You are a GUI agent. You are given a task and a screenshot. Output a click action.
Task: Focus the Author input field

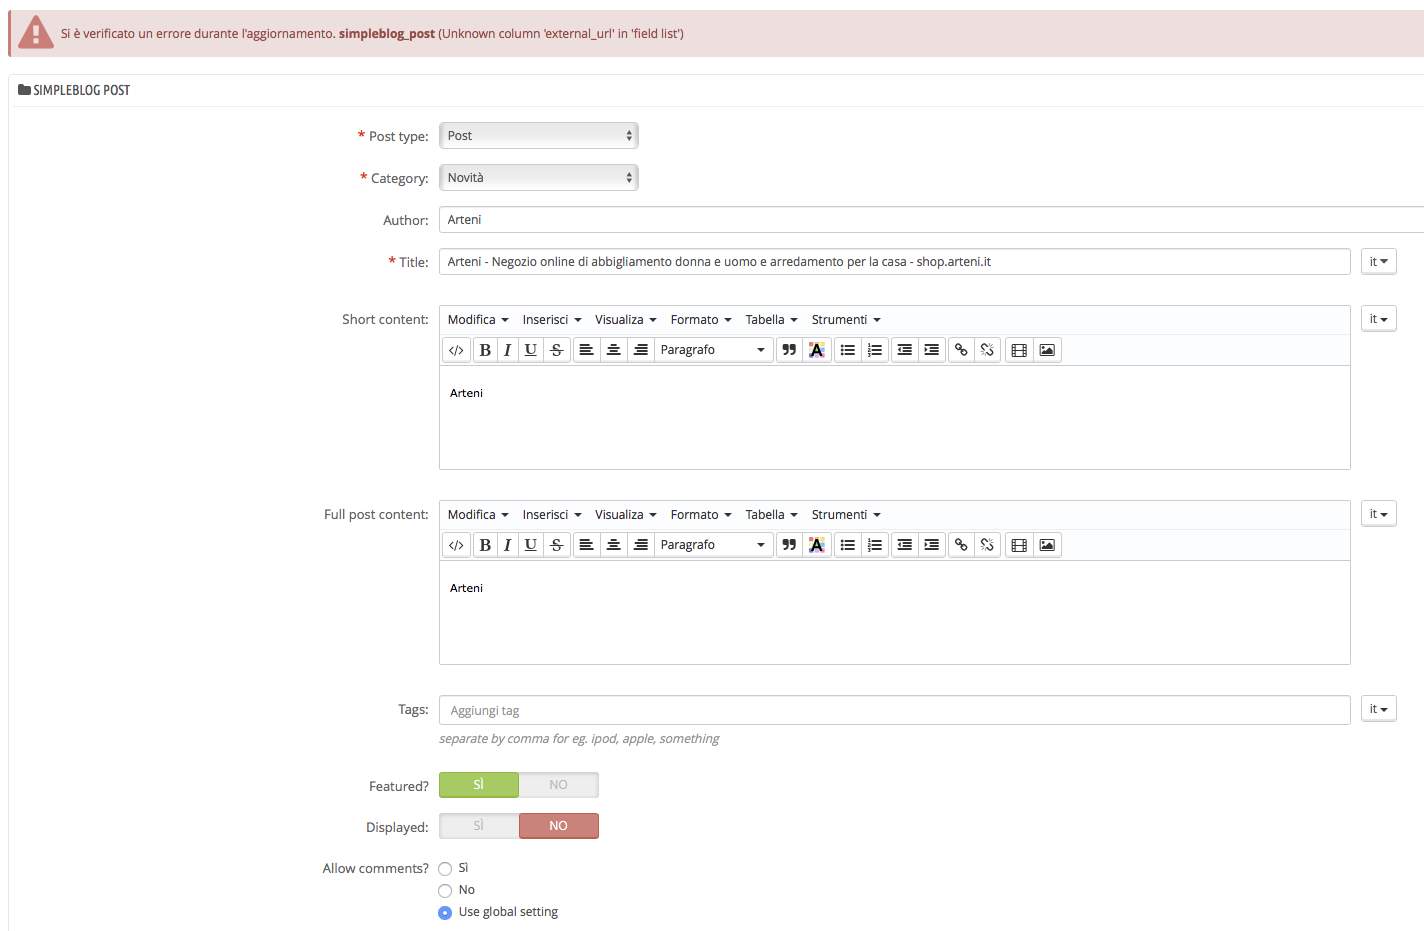coord(931,220)
